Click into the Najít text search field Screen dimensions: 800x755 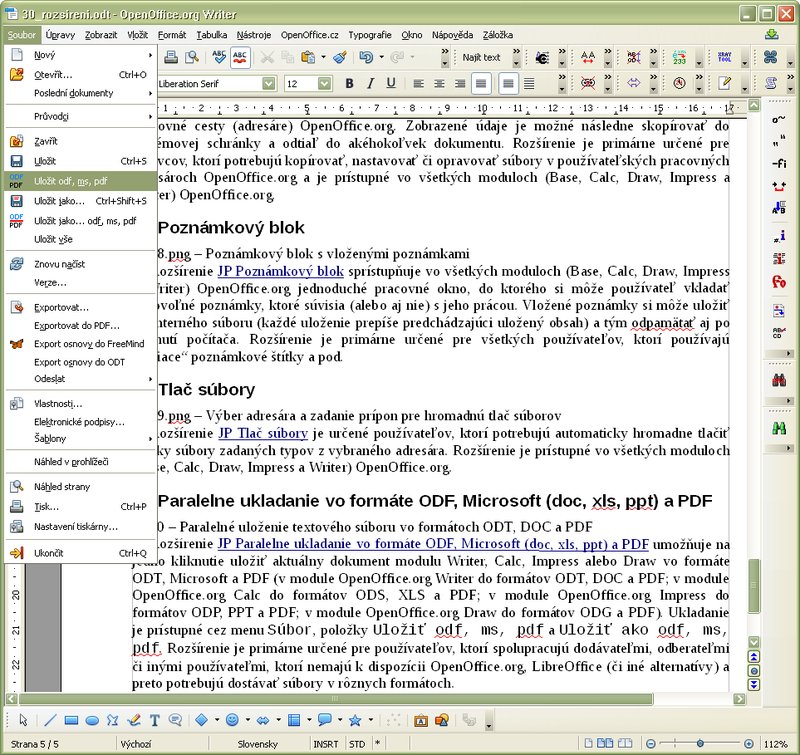pos(481,57)
